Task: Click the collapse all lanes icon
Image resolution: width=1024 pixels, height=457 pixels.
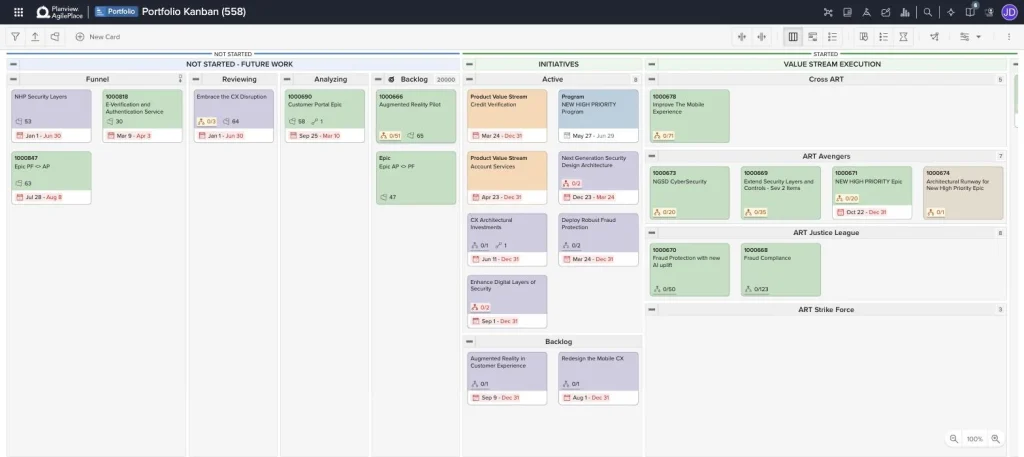Action: (x=742, y=37)
